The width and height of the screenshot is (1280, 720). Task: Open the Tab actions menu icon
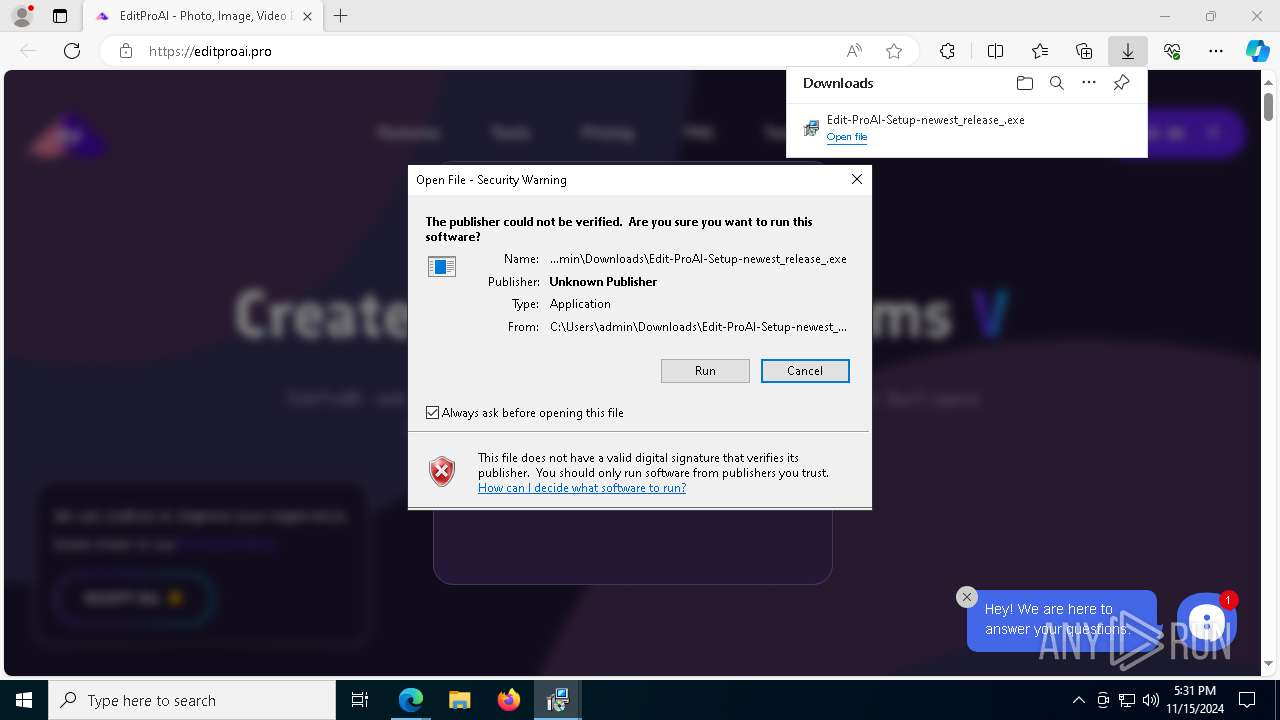coord(60,16)
